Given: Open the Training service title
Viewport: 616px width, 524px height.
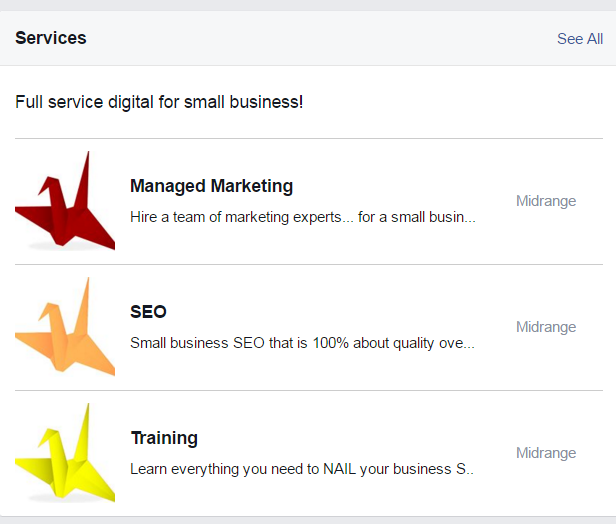Looking at the screenshot, I should (164, 438).
